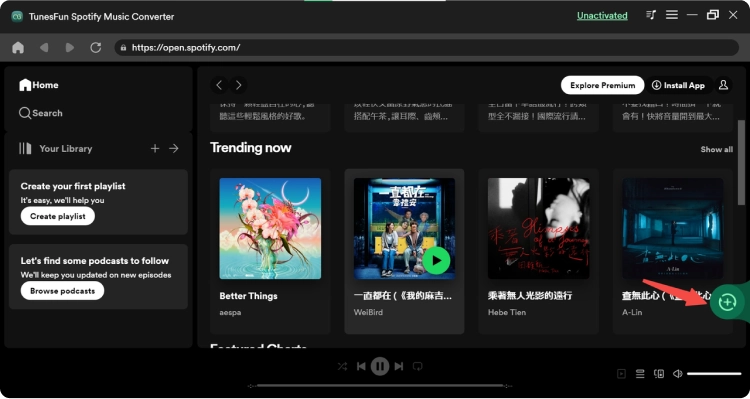
Task: Open the user profile icon
Action: click(x=723, y=85)
